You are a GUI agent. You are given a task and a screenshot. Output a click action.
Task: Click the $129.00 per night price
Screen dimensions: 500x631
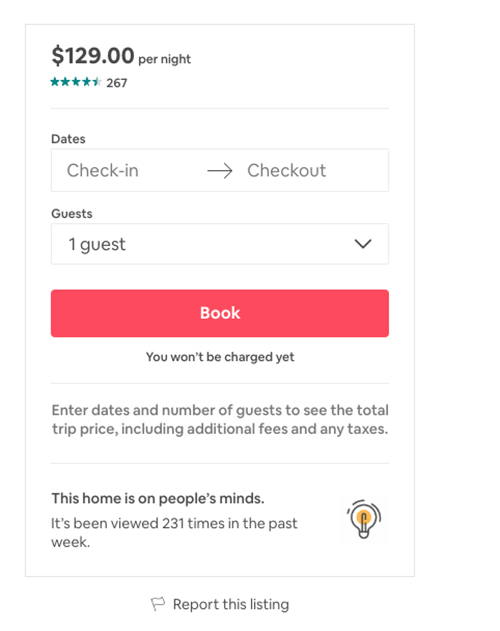[x=121, y=56]
